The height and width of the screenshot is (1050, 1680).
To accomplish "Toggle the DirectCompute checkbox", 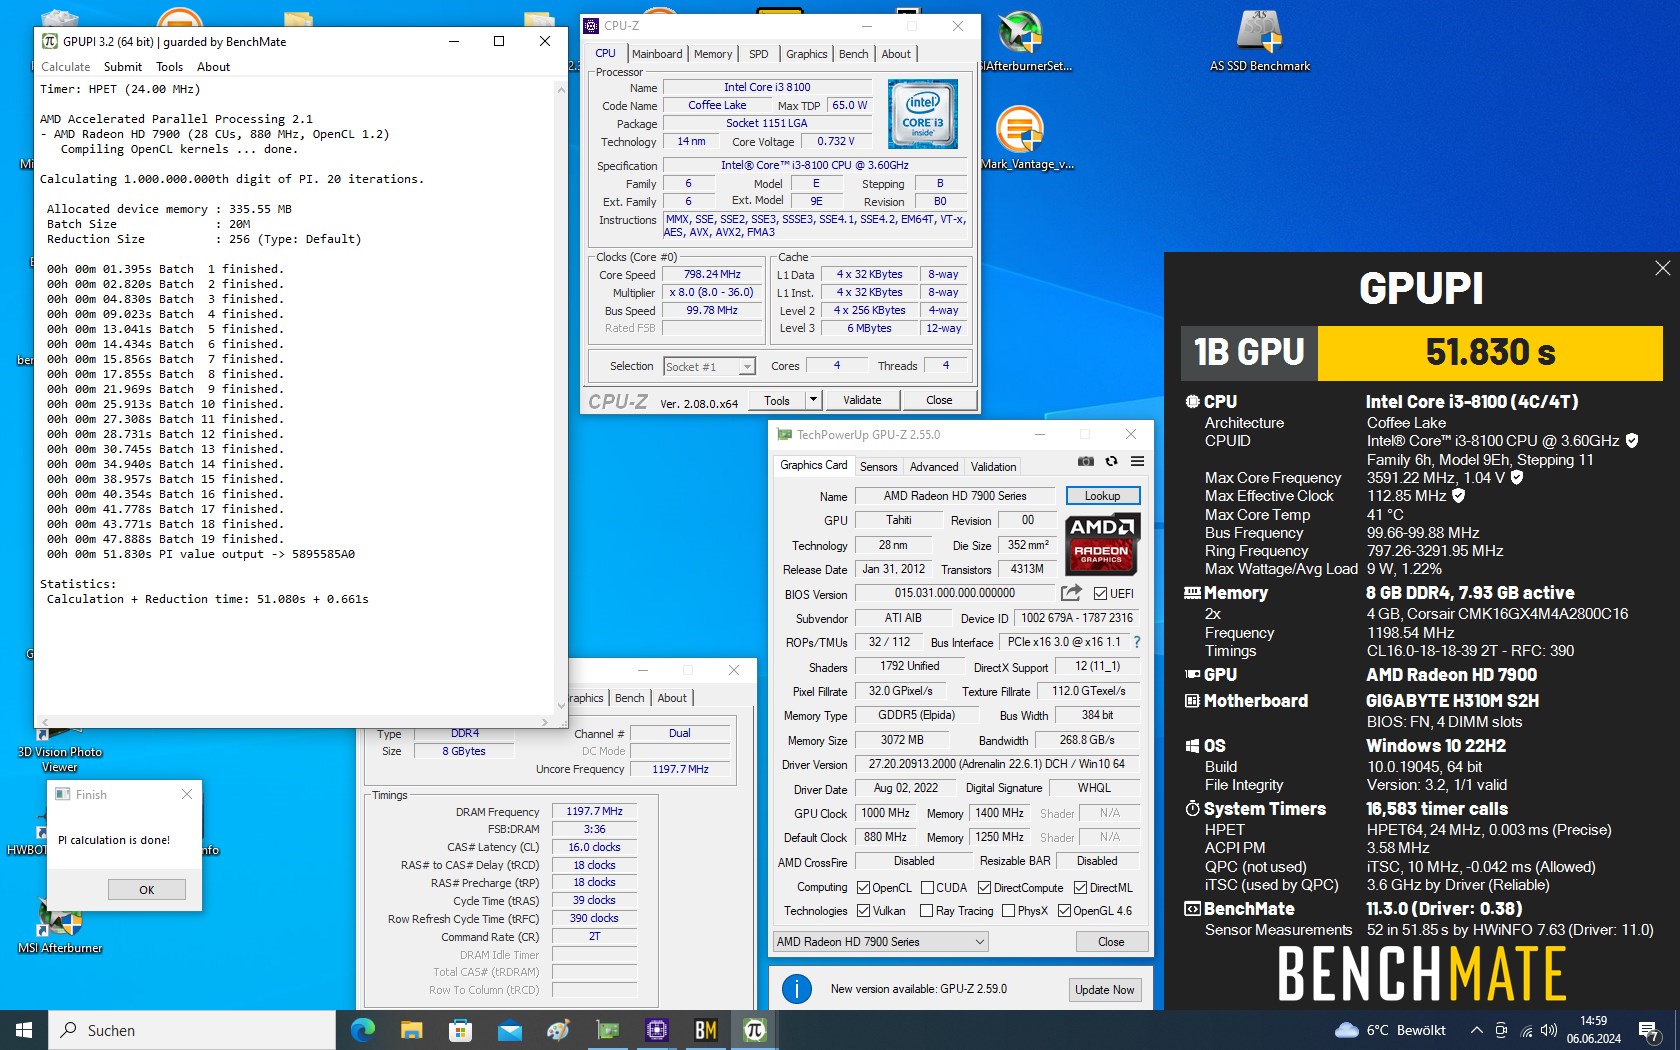I will click(x=984, y=888).
